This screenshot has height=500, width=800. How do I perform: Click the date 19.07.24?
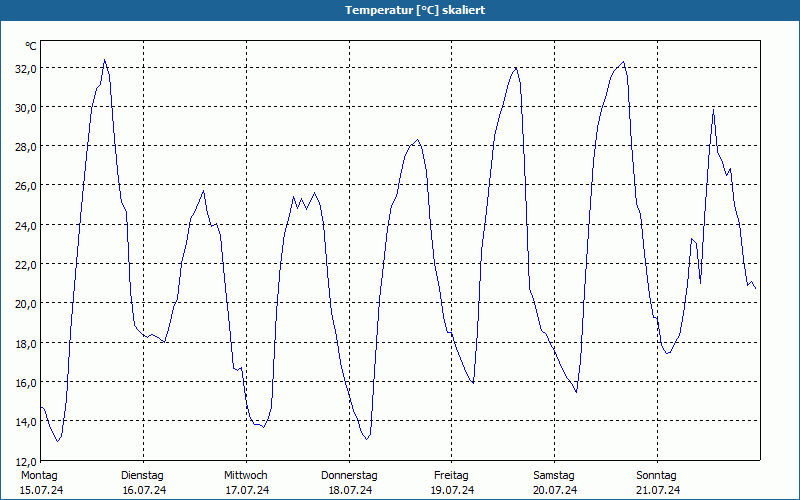[453, 490]
